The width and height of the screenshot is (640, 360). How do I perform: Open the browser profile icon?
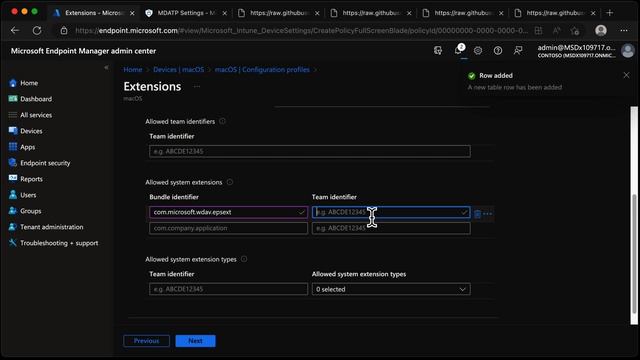click(x=600, y=31)
